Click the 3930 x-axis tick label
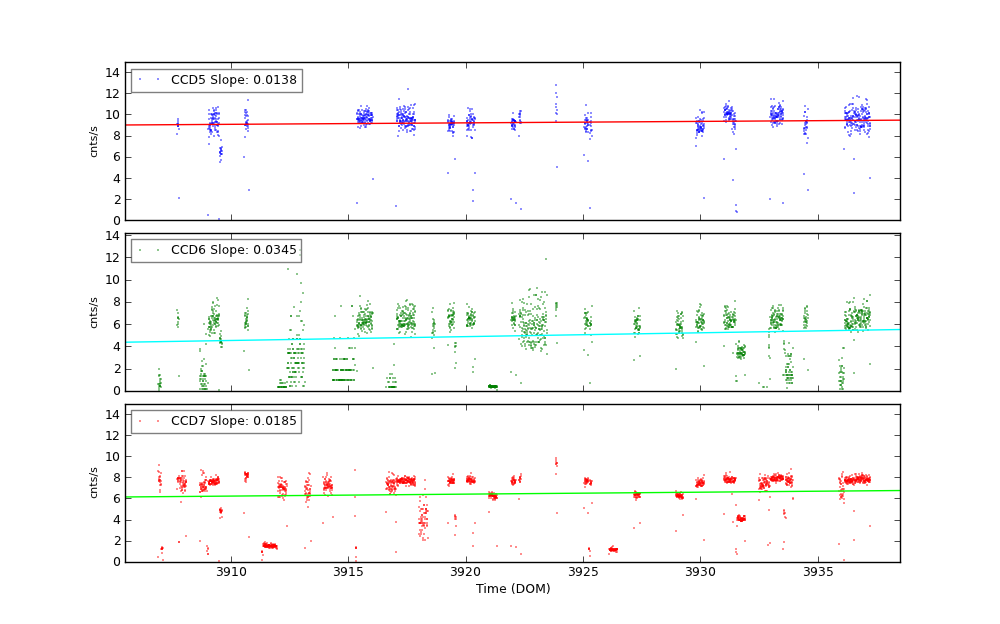This screenshot has height=624, width=1000. pyautogui.click(x=700, y=572)
